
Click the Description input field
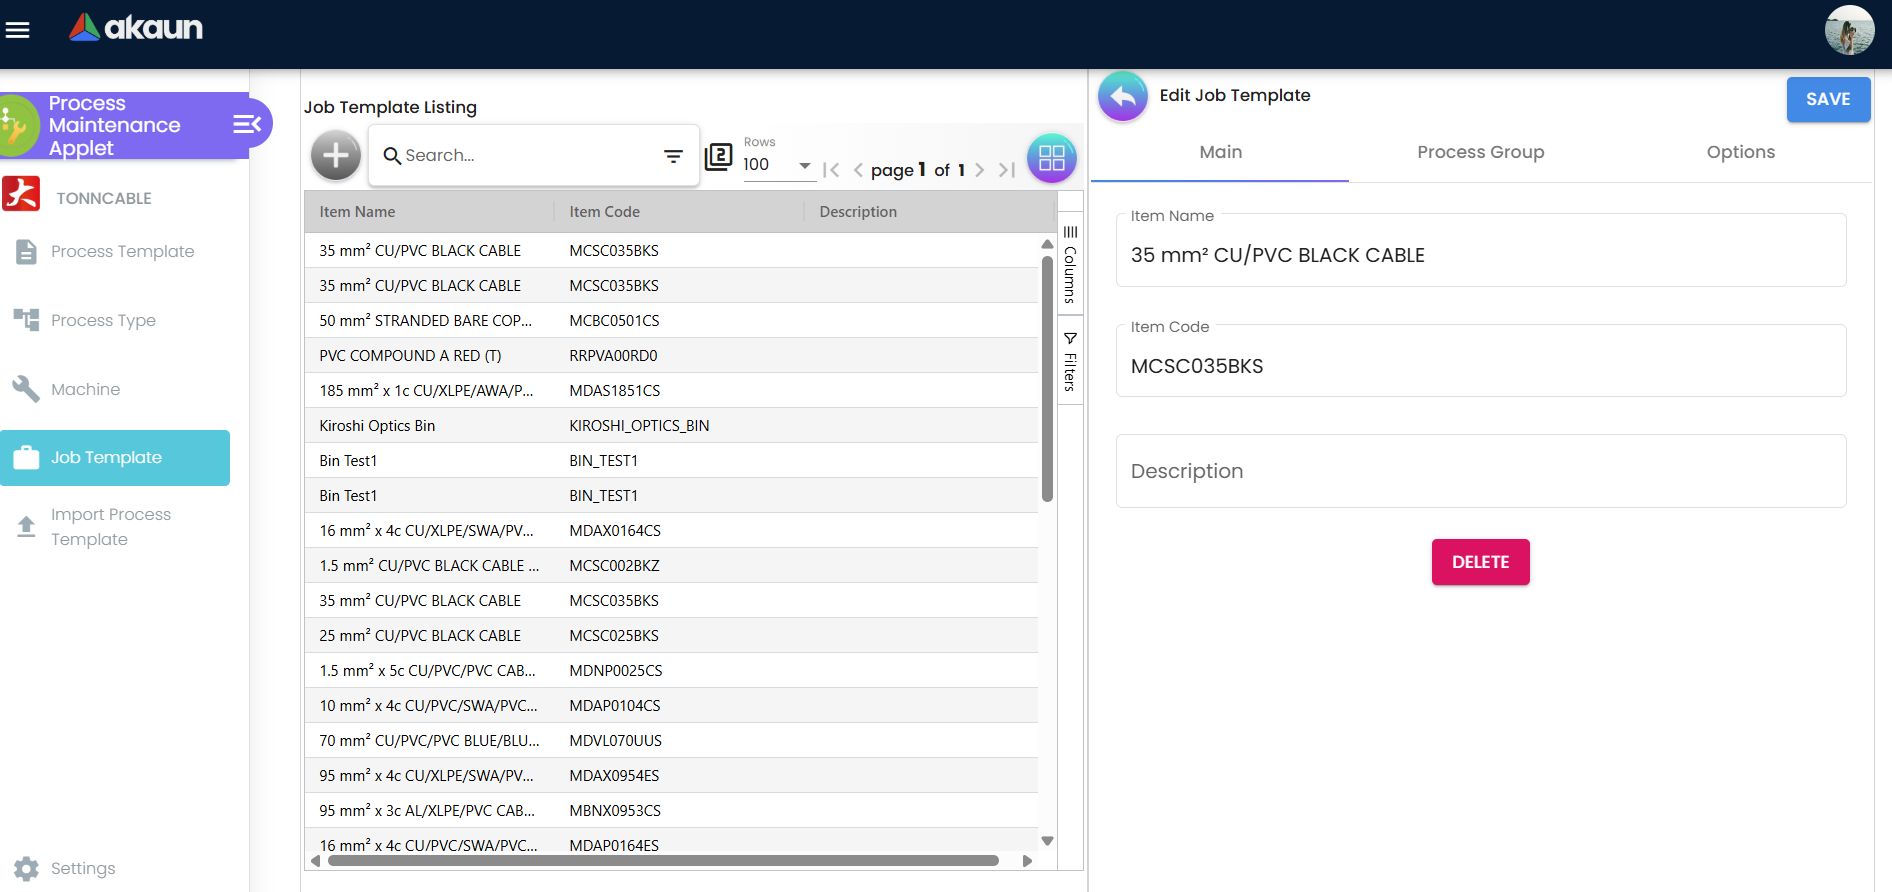[x=1480, y=471]
